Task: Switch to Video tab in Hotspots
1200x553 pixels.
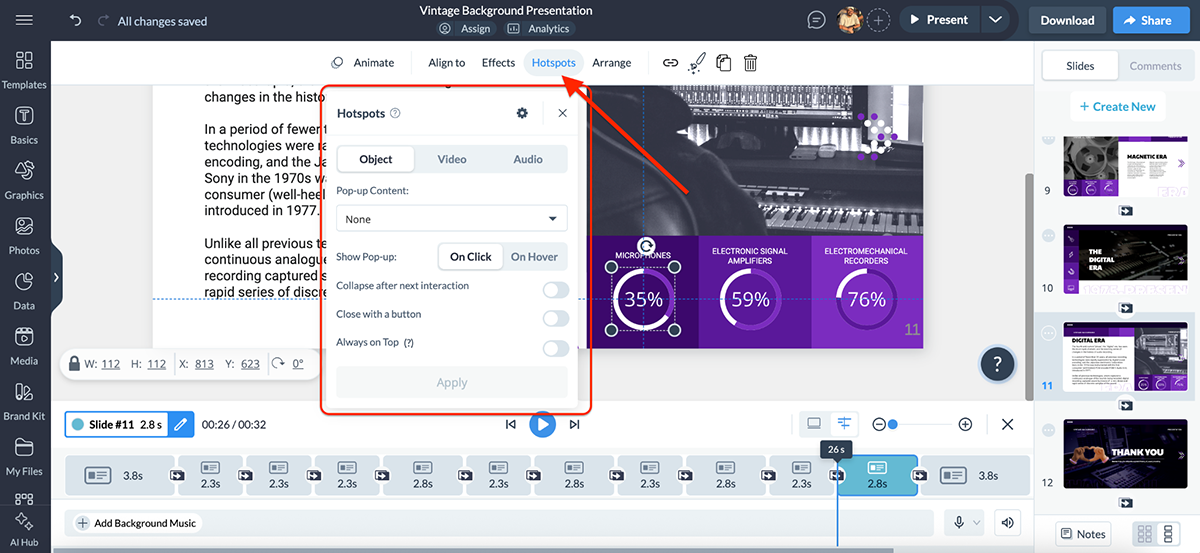Action: [452, 159]
